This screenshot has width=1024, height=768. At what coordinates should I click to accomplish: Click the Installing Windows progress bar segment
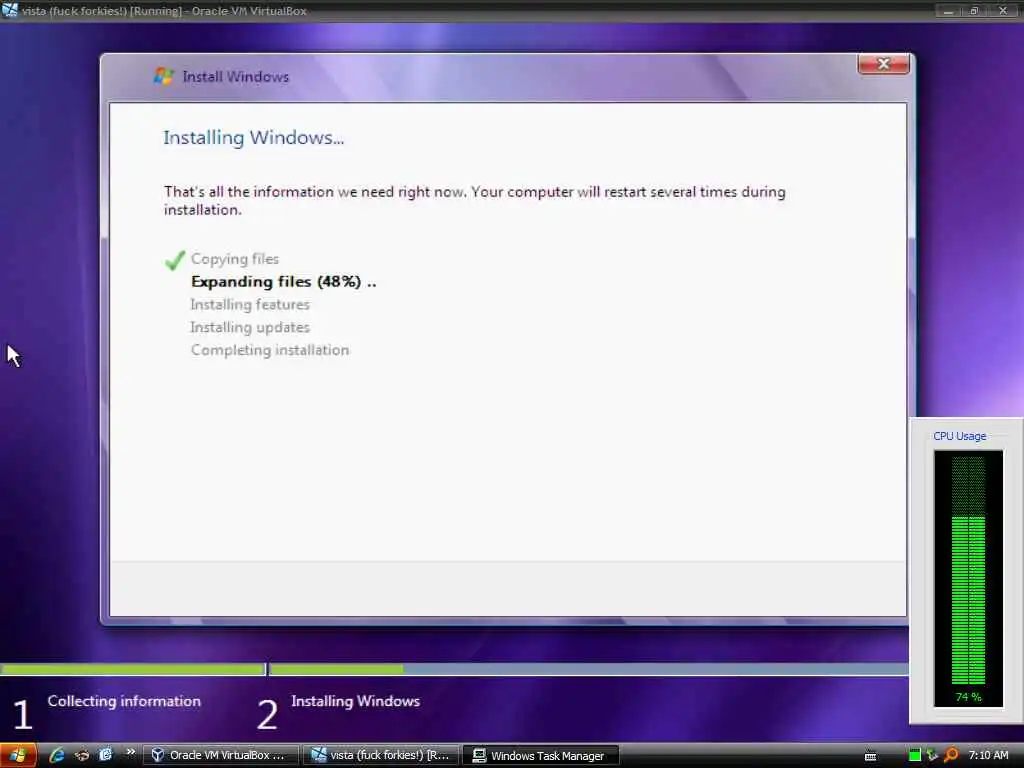click(x=588, y=669)
